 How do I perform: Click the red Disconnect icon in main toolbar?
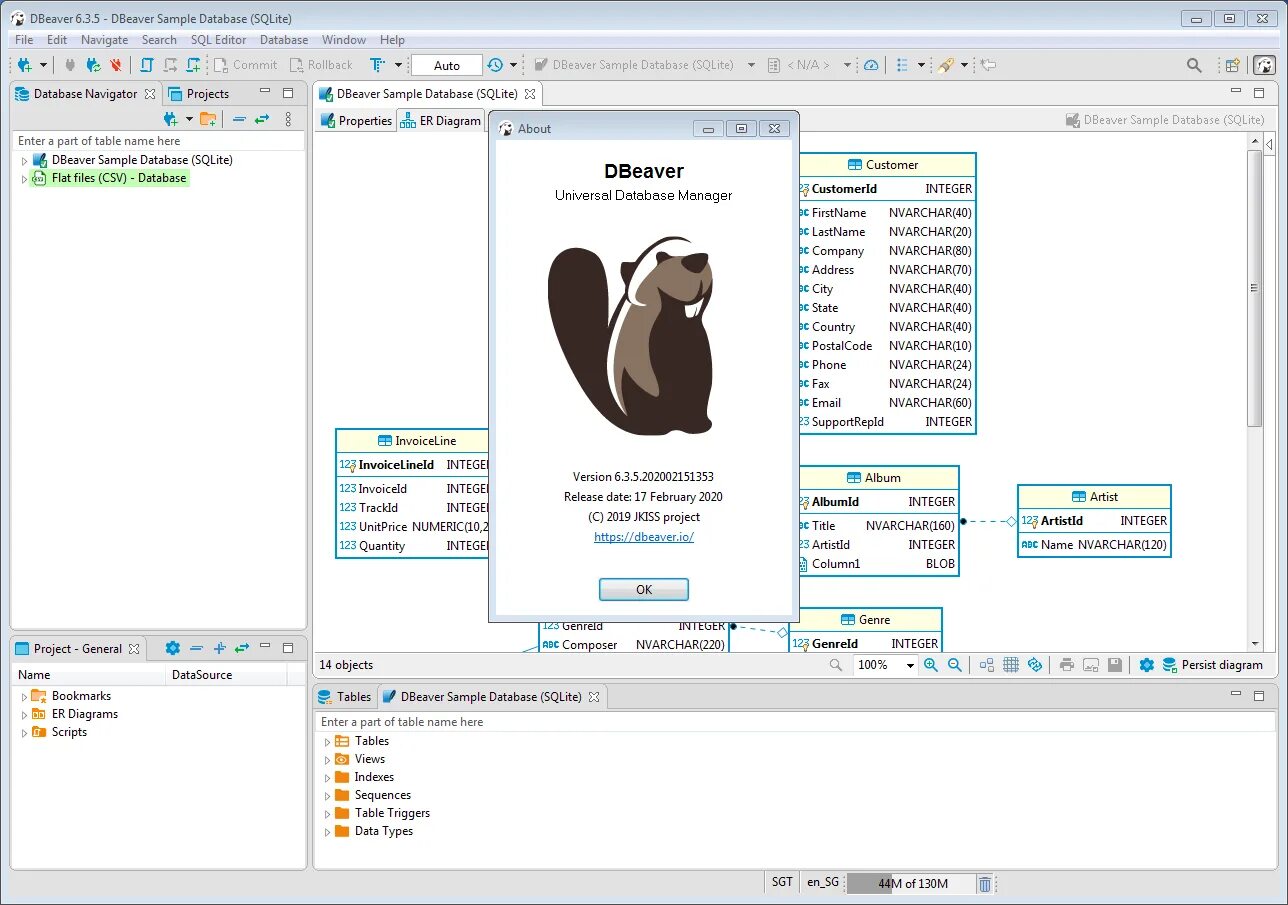[x=116, y=65]
